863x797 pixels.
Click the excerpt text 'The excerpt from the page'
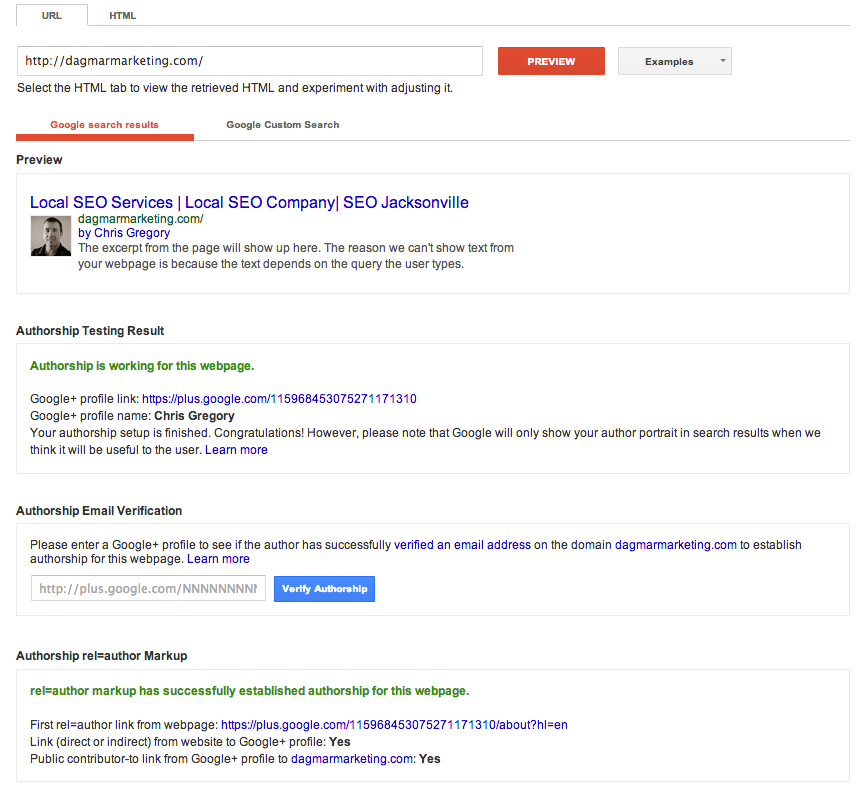296,256
